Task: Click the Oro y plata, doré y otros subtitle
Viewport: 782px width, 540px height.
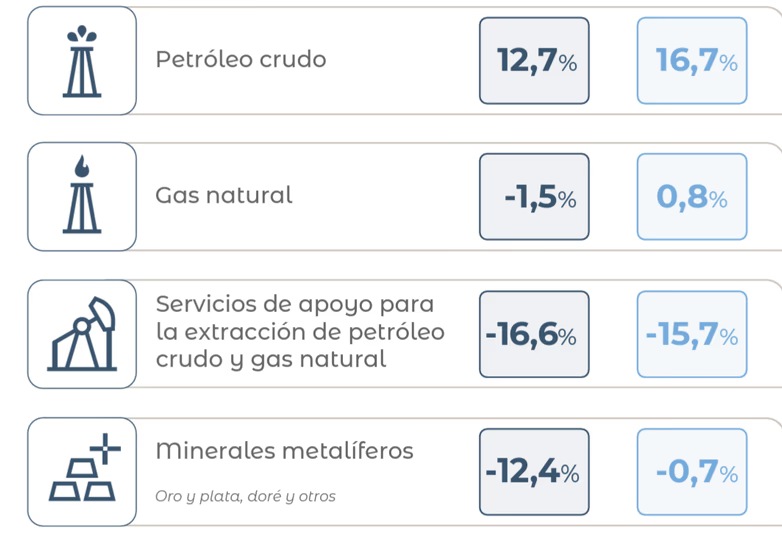Action: 245,497
